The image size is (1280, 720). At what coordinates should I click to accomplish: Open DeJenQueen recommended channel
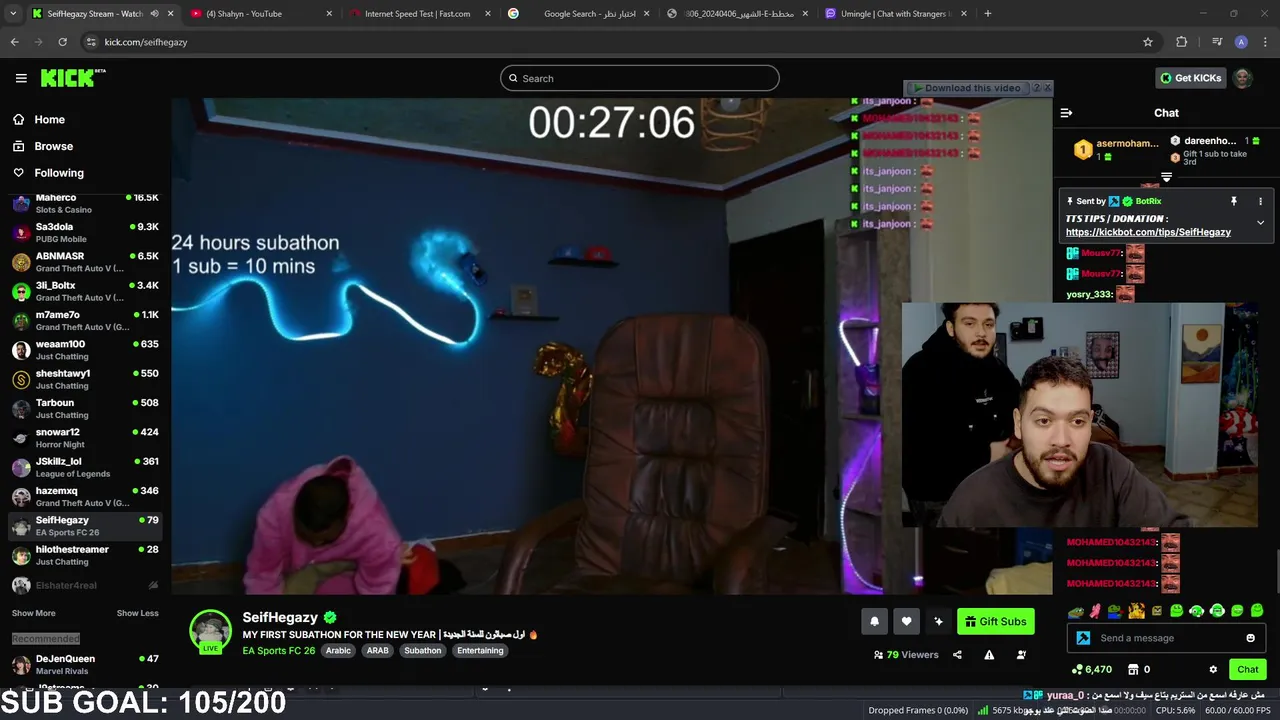pyautogui.click(x=85, y=664)
